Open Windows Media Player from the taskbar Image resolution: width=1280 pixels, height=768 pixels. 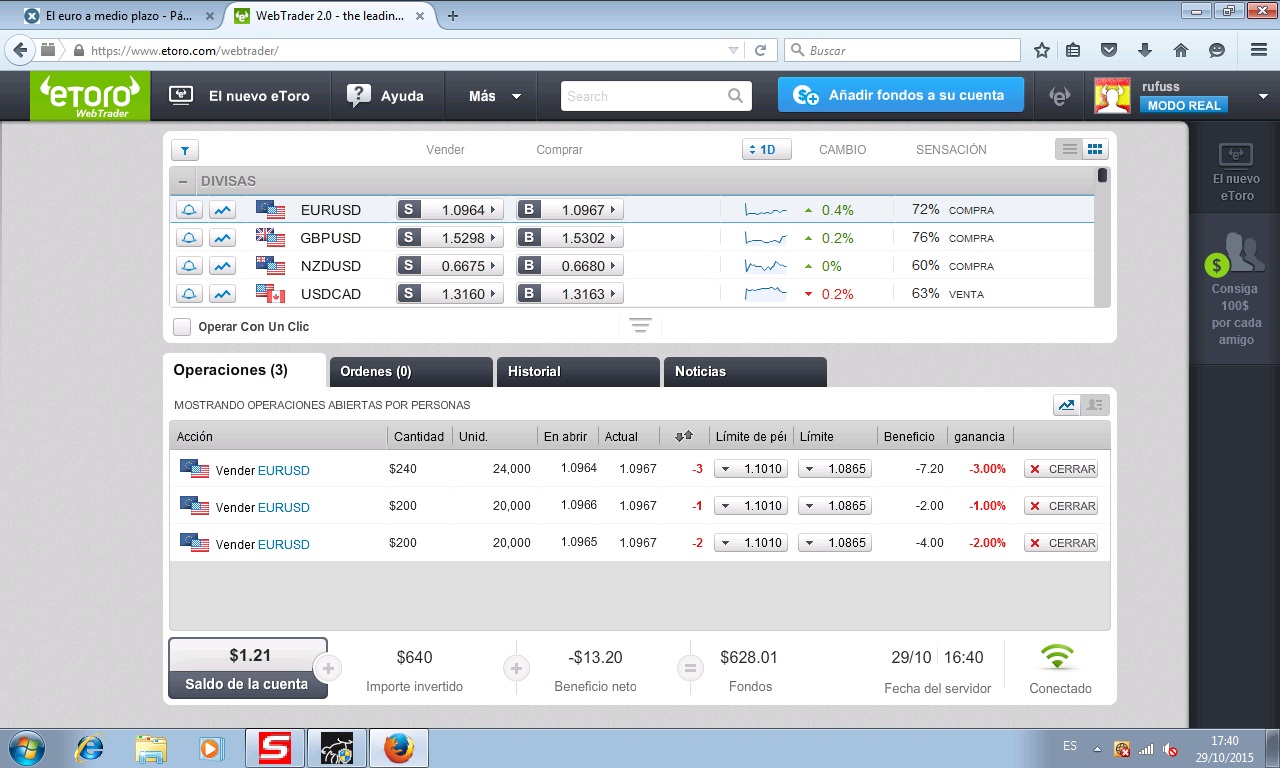pos(210,748)
